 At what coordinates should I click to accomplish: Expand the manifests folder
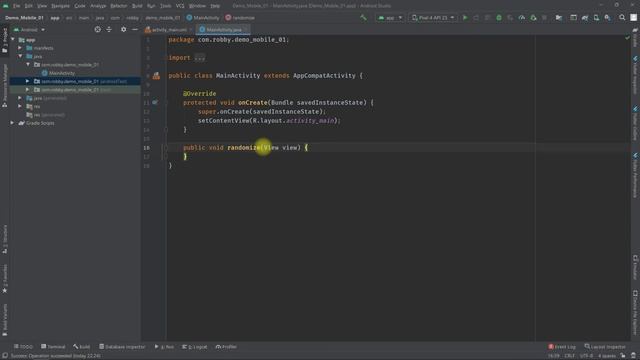click(x=20, y=48)
